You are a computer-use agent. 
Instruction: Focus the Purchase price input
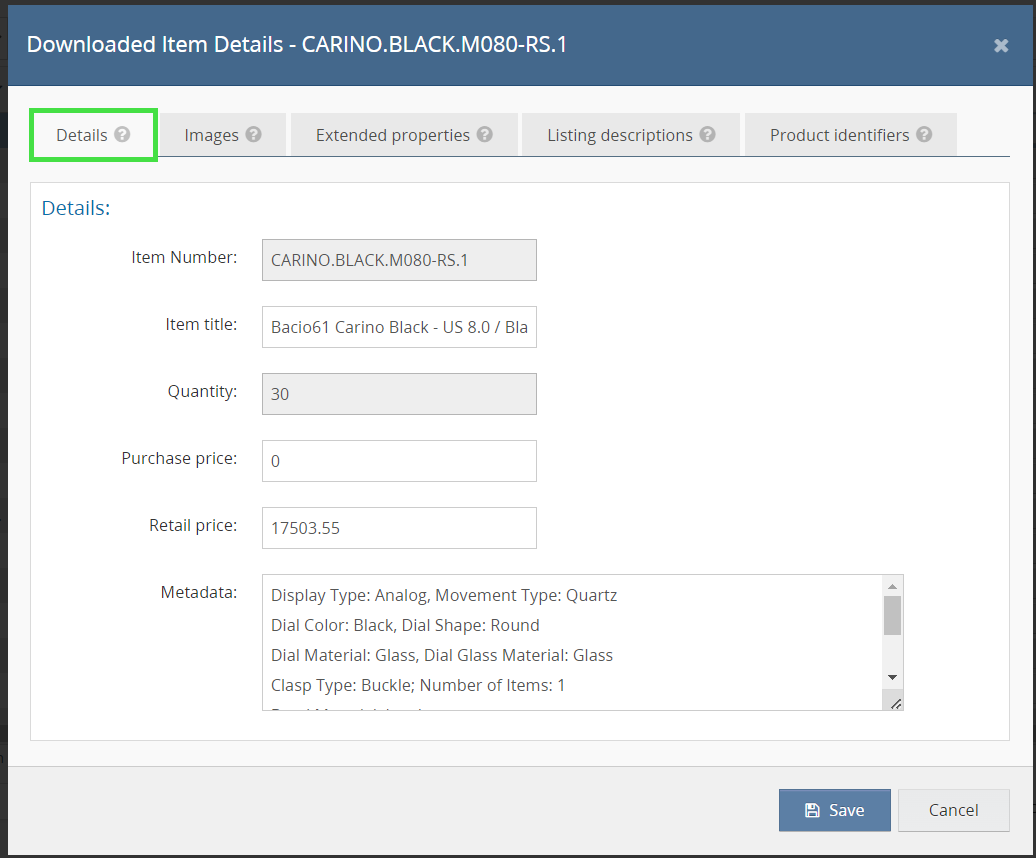point(399,461)
